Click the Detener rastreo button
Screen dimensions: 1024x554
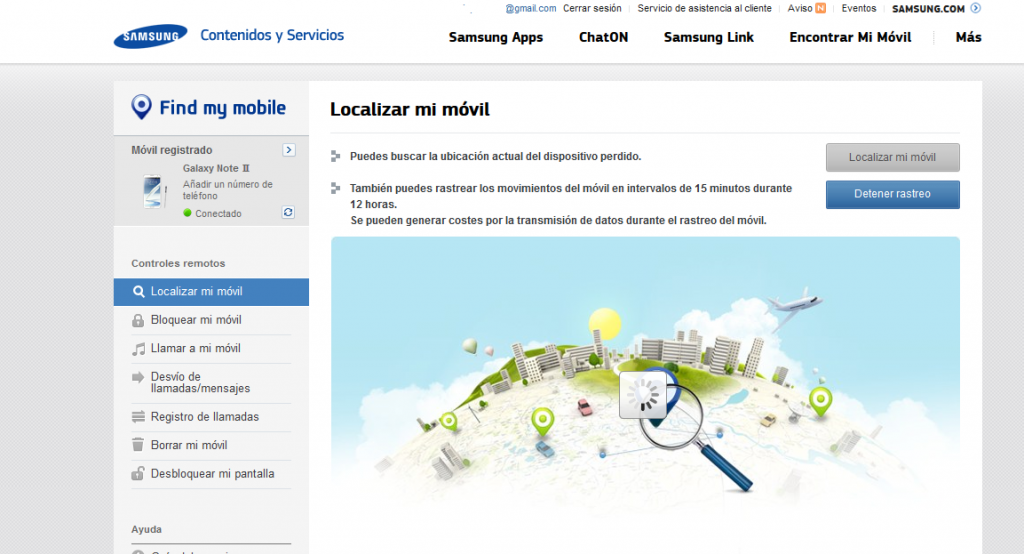click(892, 194)
